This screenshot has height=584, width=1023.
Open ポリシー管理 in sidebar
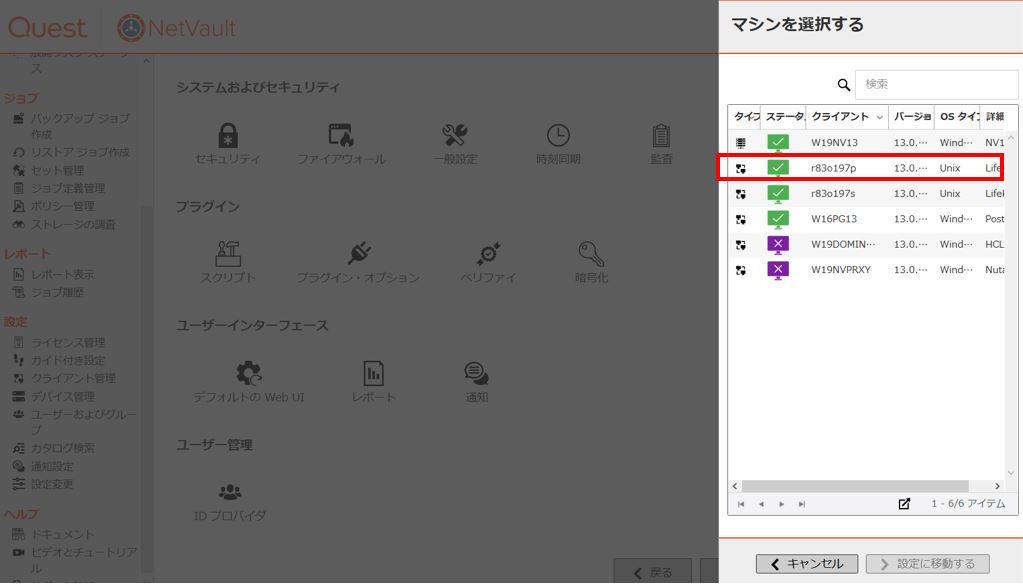[x=63, y=206]
